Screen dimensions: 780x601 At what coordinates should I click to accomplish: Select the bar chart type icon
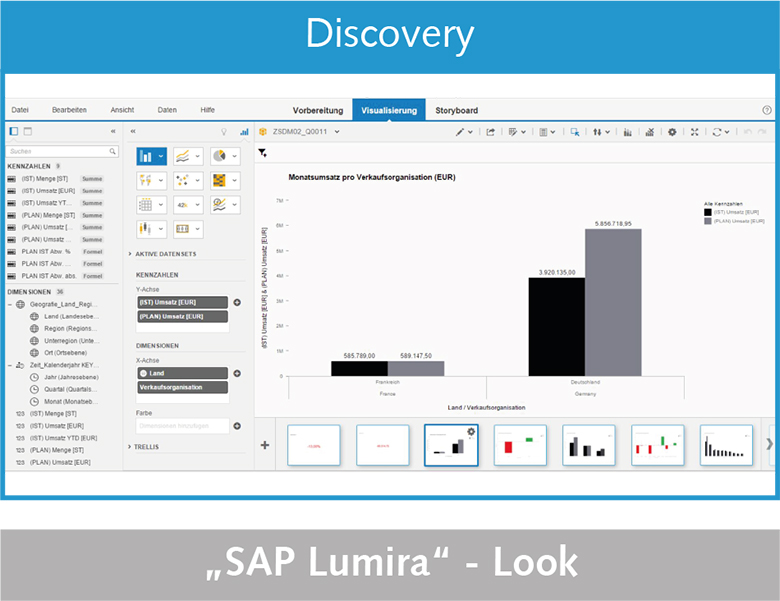[x=146, y=157]
